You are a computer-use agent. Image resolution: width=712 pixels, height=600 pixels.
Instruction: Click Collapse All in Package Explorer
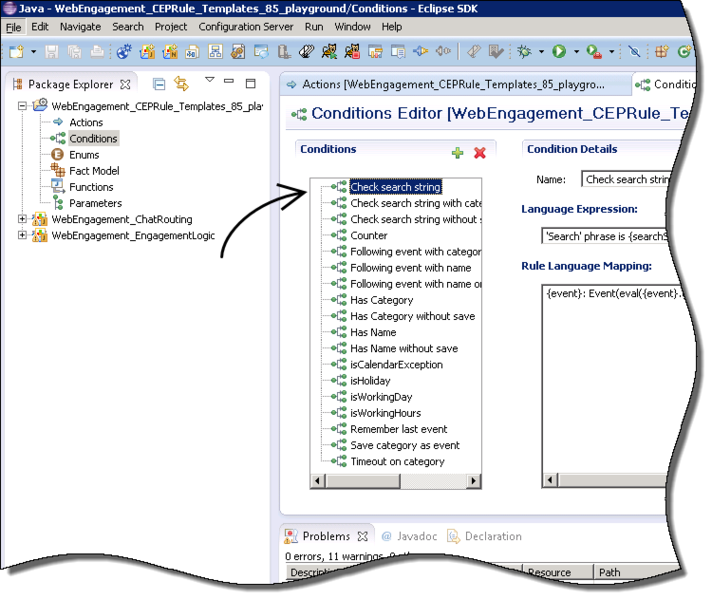[159, 84]
